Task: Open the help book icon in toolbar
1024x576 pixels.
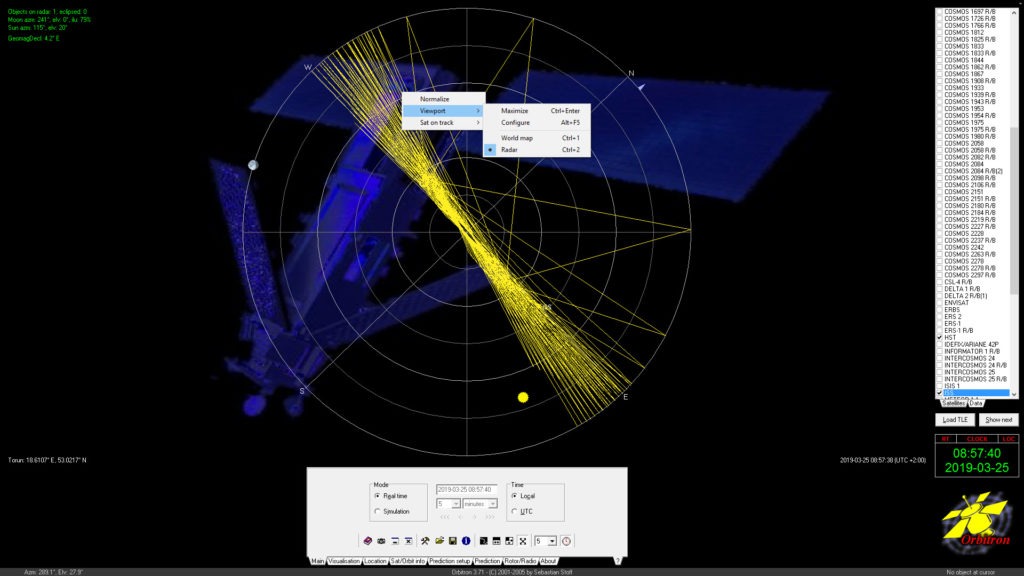Action: (368, 541)
